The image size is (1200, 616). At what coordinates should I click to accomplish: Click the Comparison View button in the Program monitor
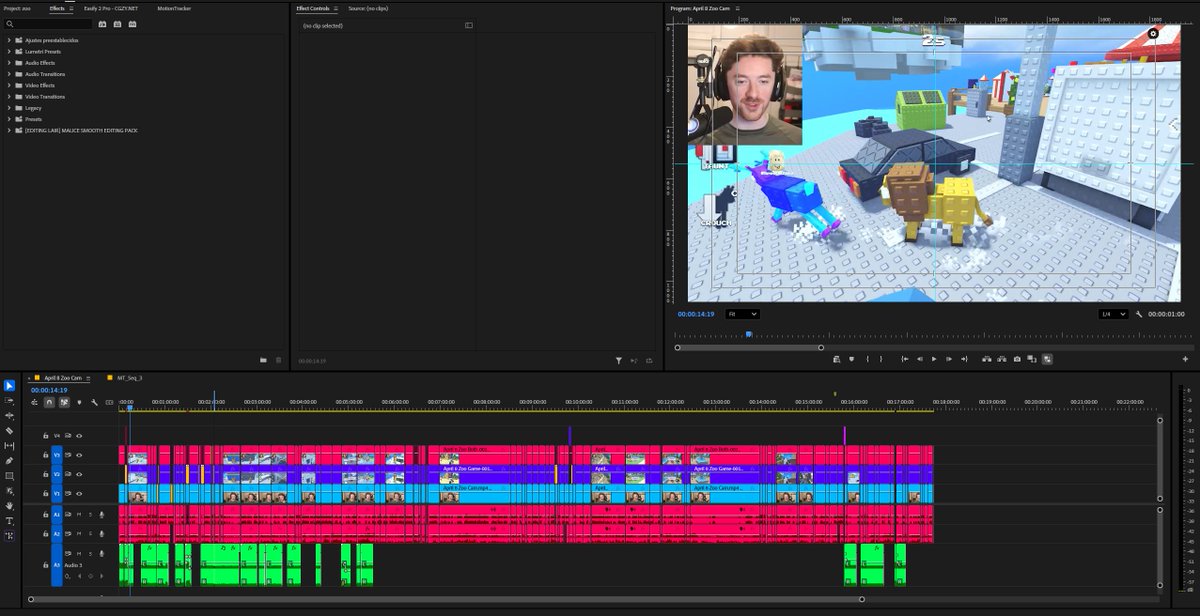click(x=1032, y=358)
